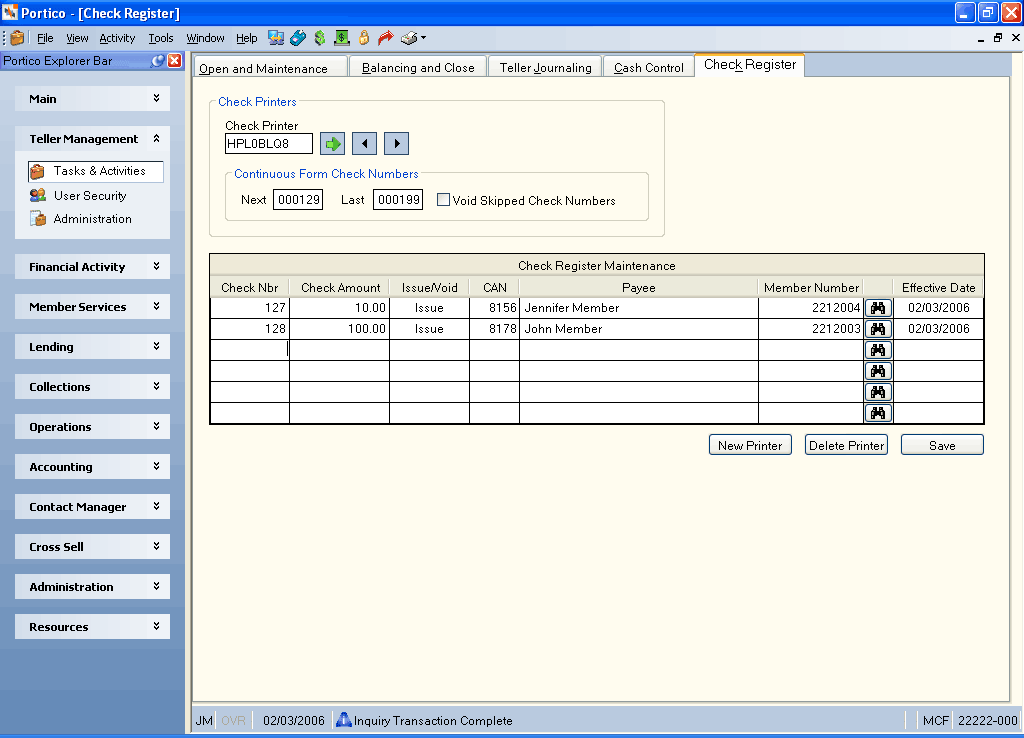
Task: Click the padlock icon in toolbar
Action: click(364, 38)
